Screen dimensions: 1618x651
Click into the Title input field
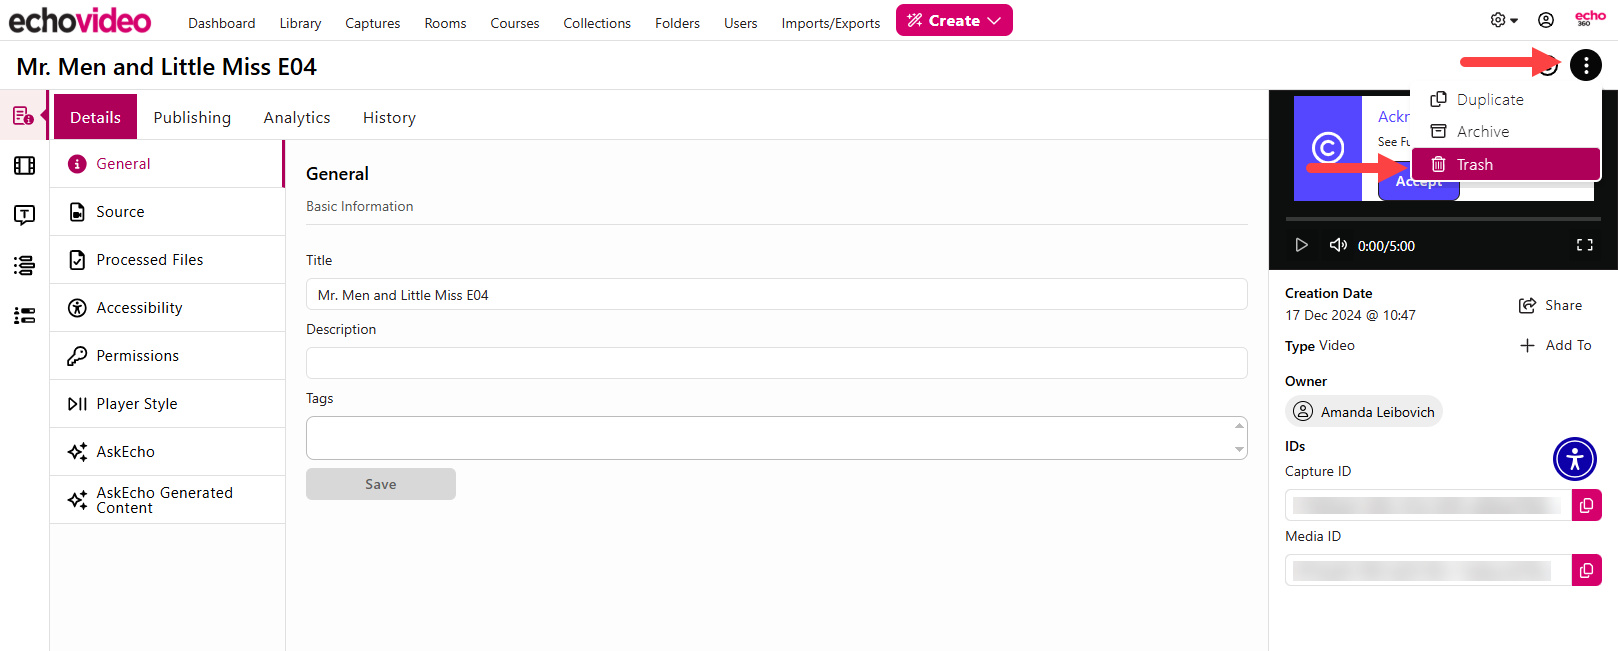point(776,295)
